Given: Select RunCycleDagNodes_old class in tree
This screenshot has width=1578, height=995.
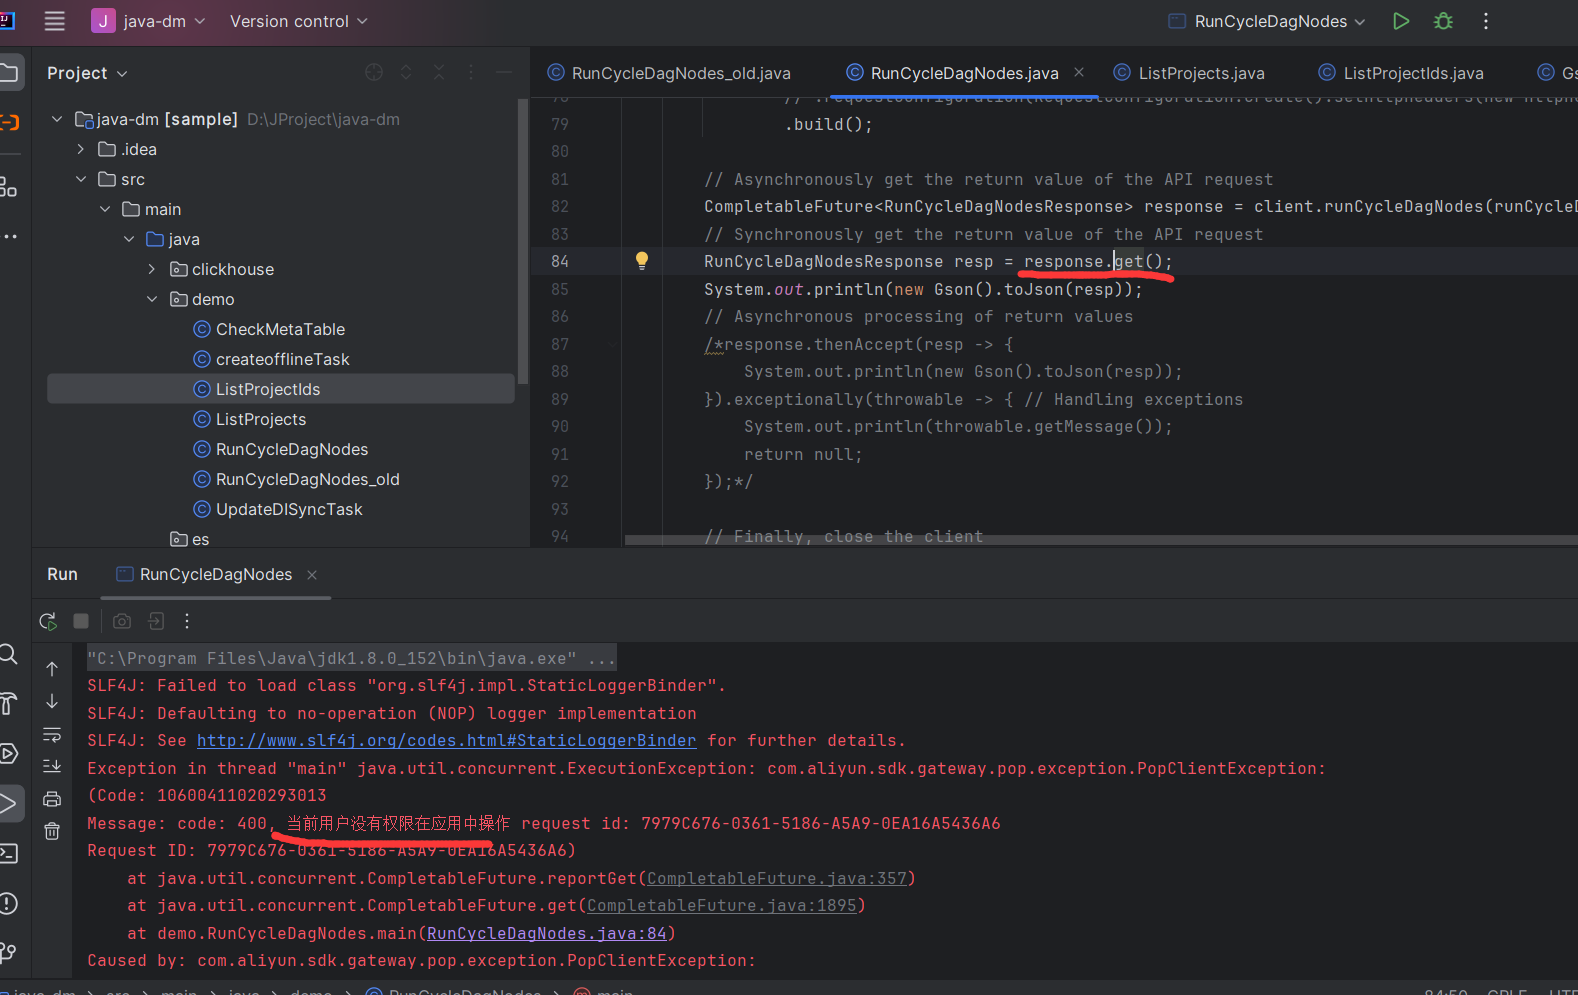Looking at the screenshot, I should [x=307, y=479].
